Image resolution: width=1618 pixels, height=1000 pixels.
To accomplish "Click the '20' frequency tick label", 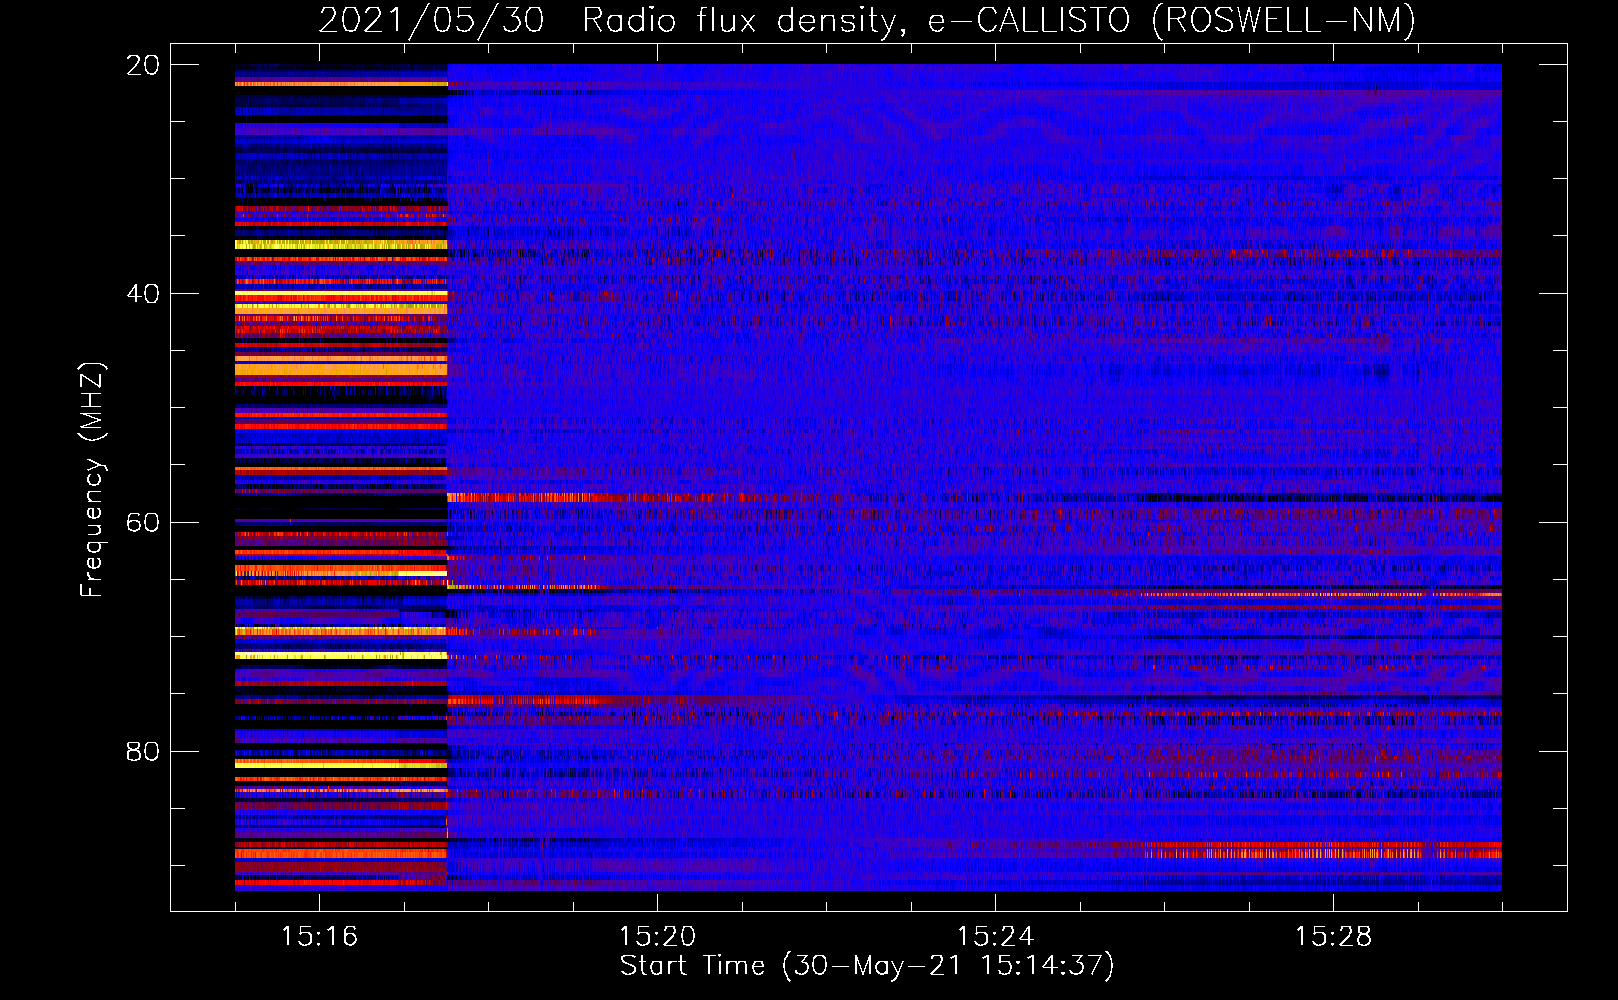I will click(x=142, y=65).
